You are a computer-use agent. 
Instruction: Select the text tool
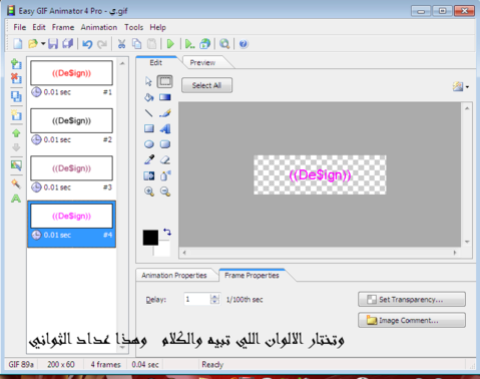tap(165, 129)
